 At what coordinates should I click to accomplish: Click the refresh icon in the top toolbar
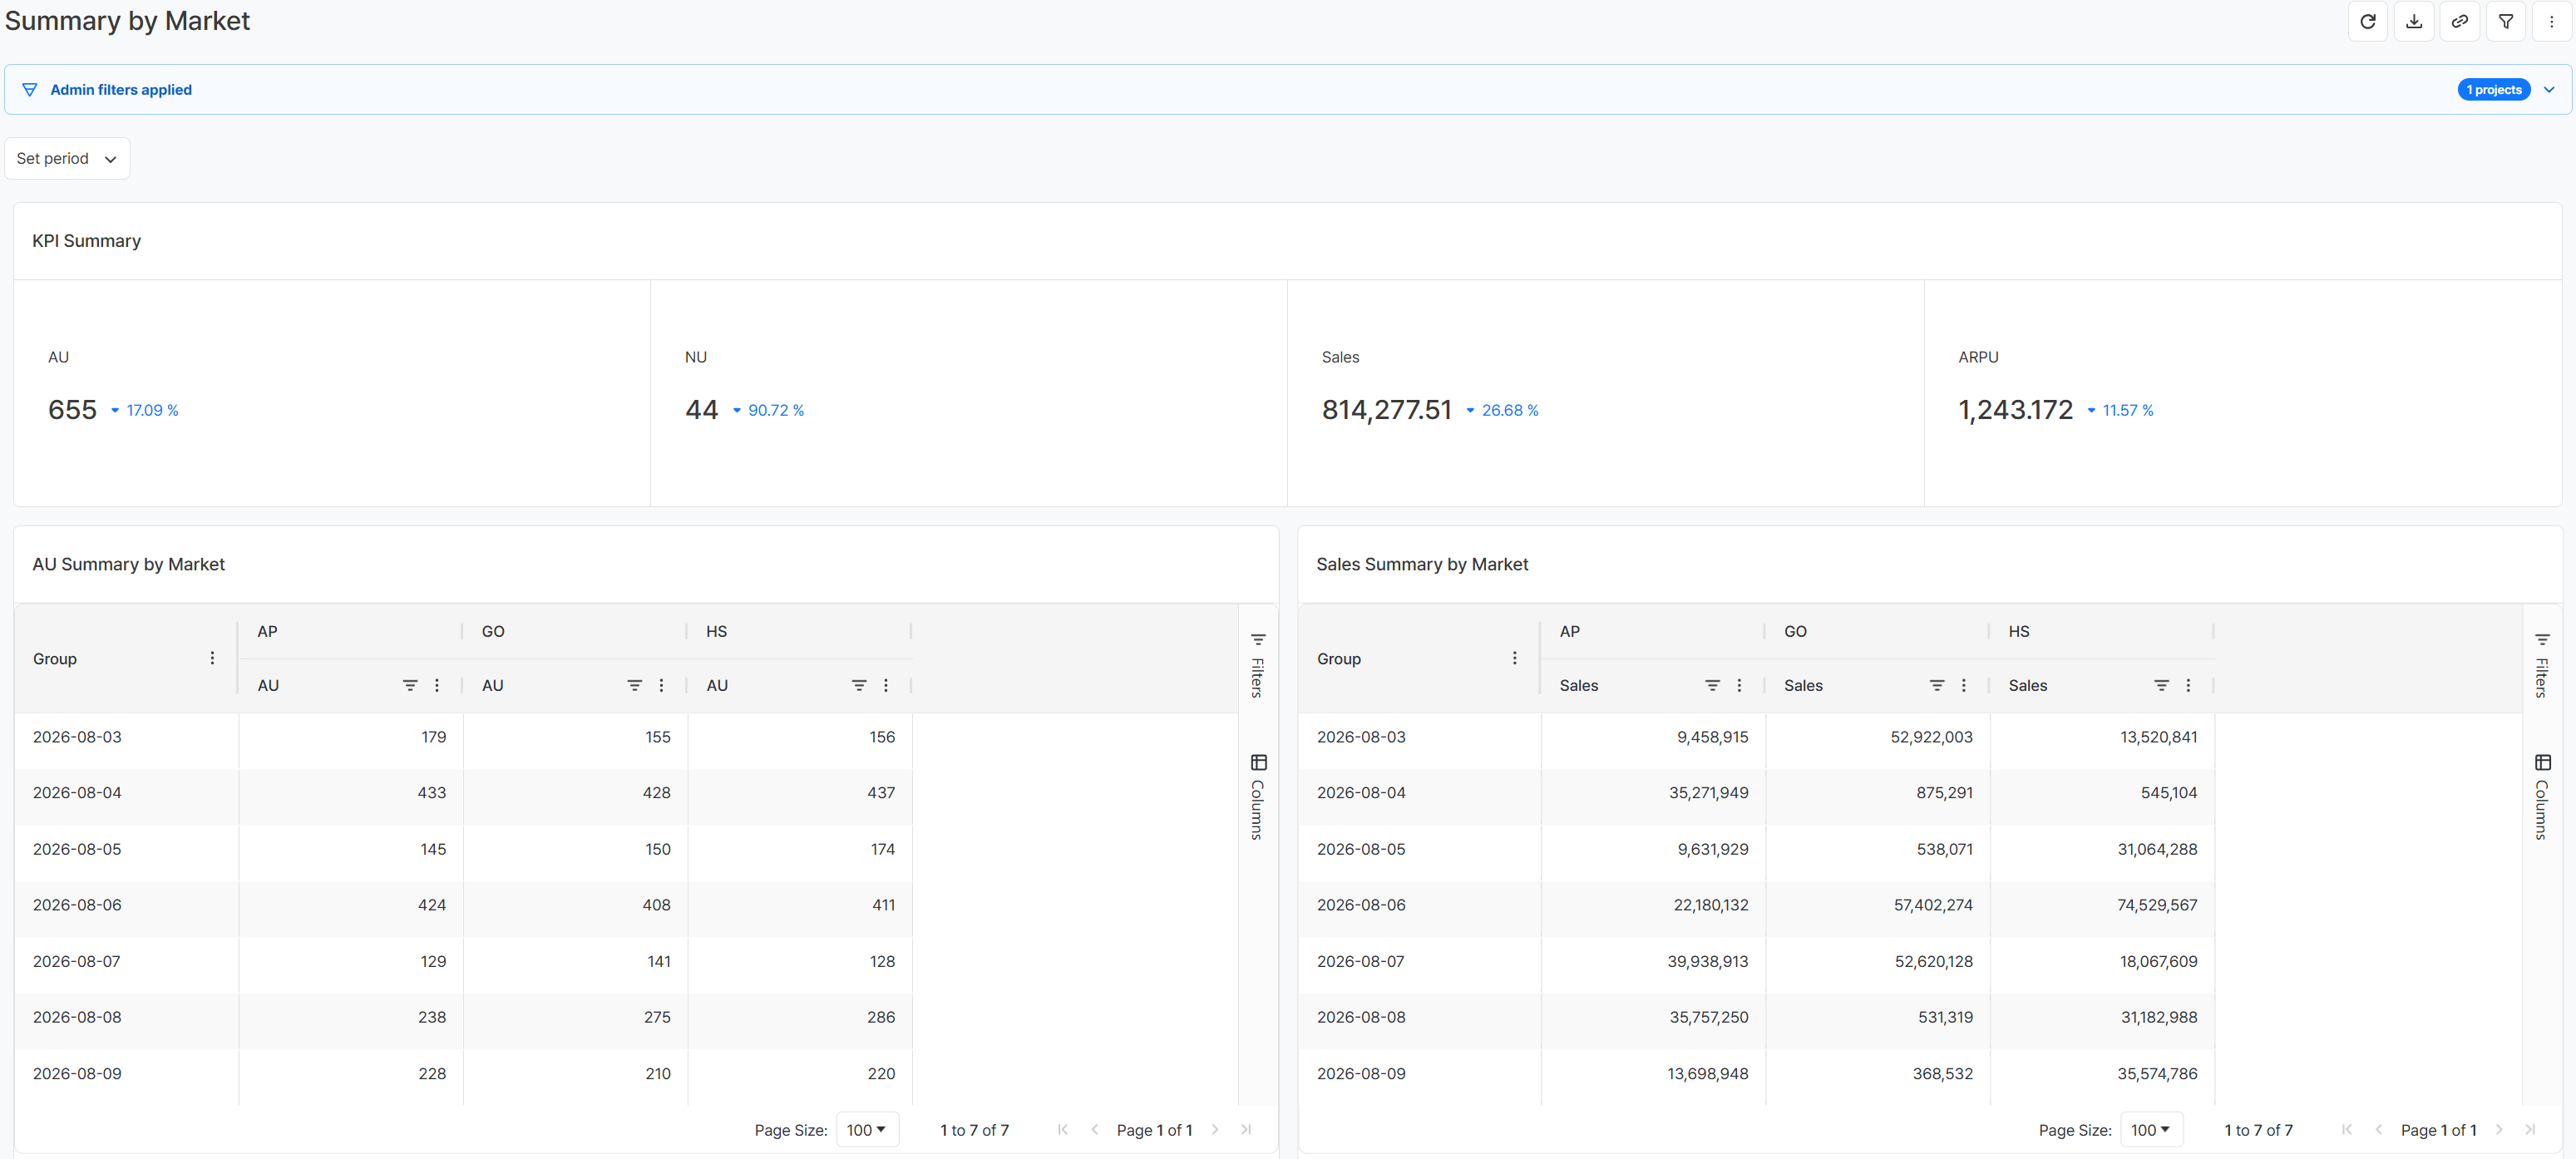(x=2367, y=21)
